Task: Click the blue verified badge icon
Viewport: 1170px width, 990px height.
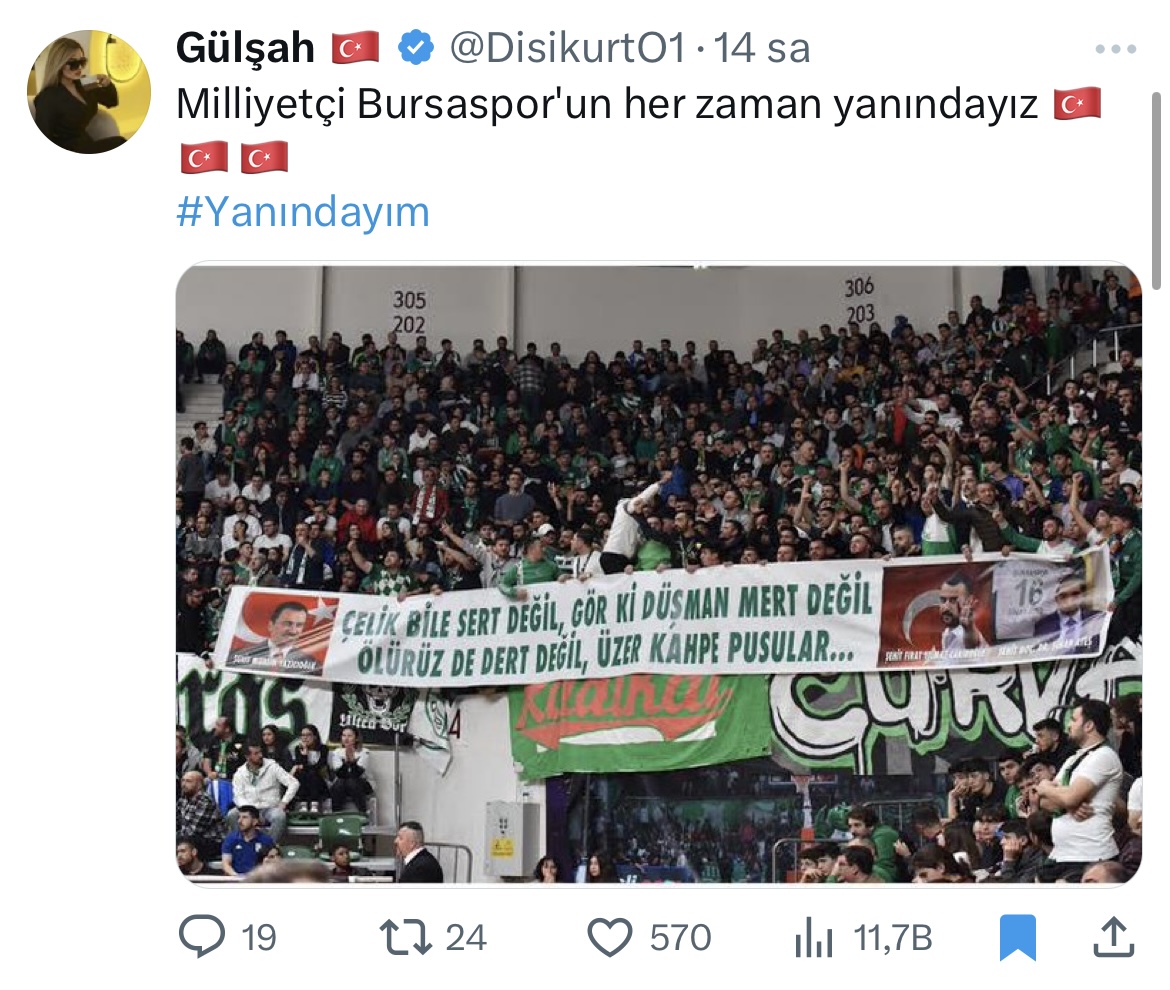Action: 416,48
